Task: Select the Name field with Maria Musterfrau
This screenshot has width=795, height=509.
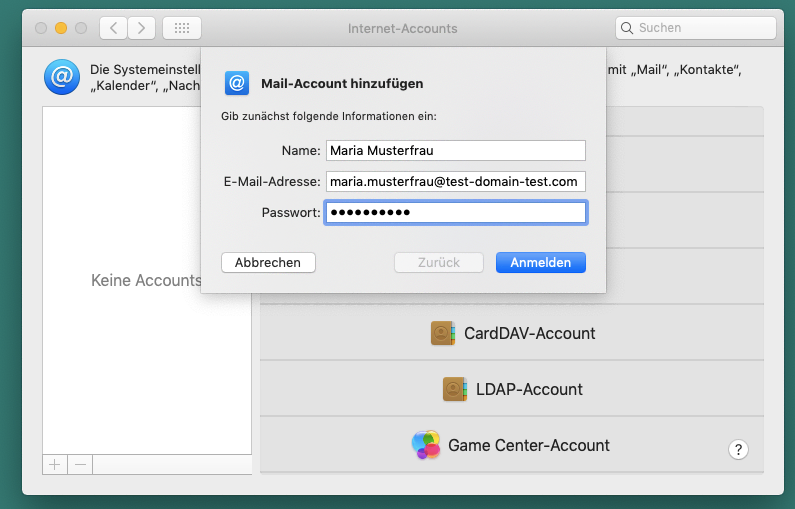Action: [x=455, y=150]
